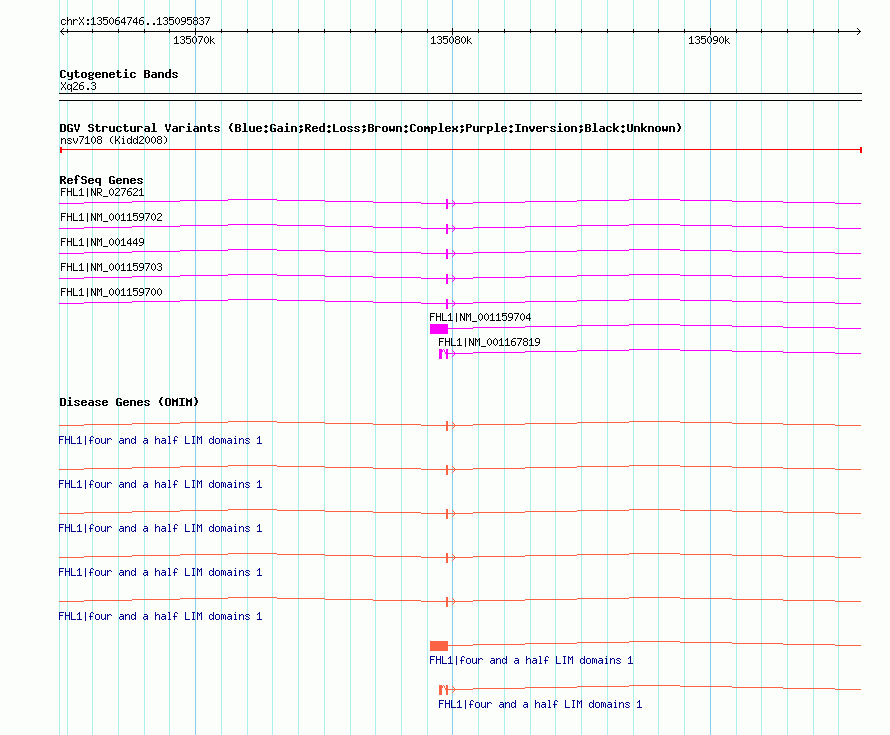The image size is (890, 735).
Task: Click the NM_001449 exon arrow marker
Action: point(451,254)
